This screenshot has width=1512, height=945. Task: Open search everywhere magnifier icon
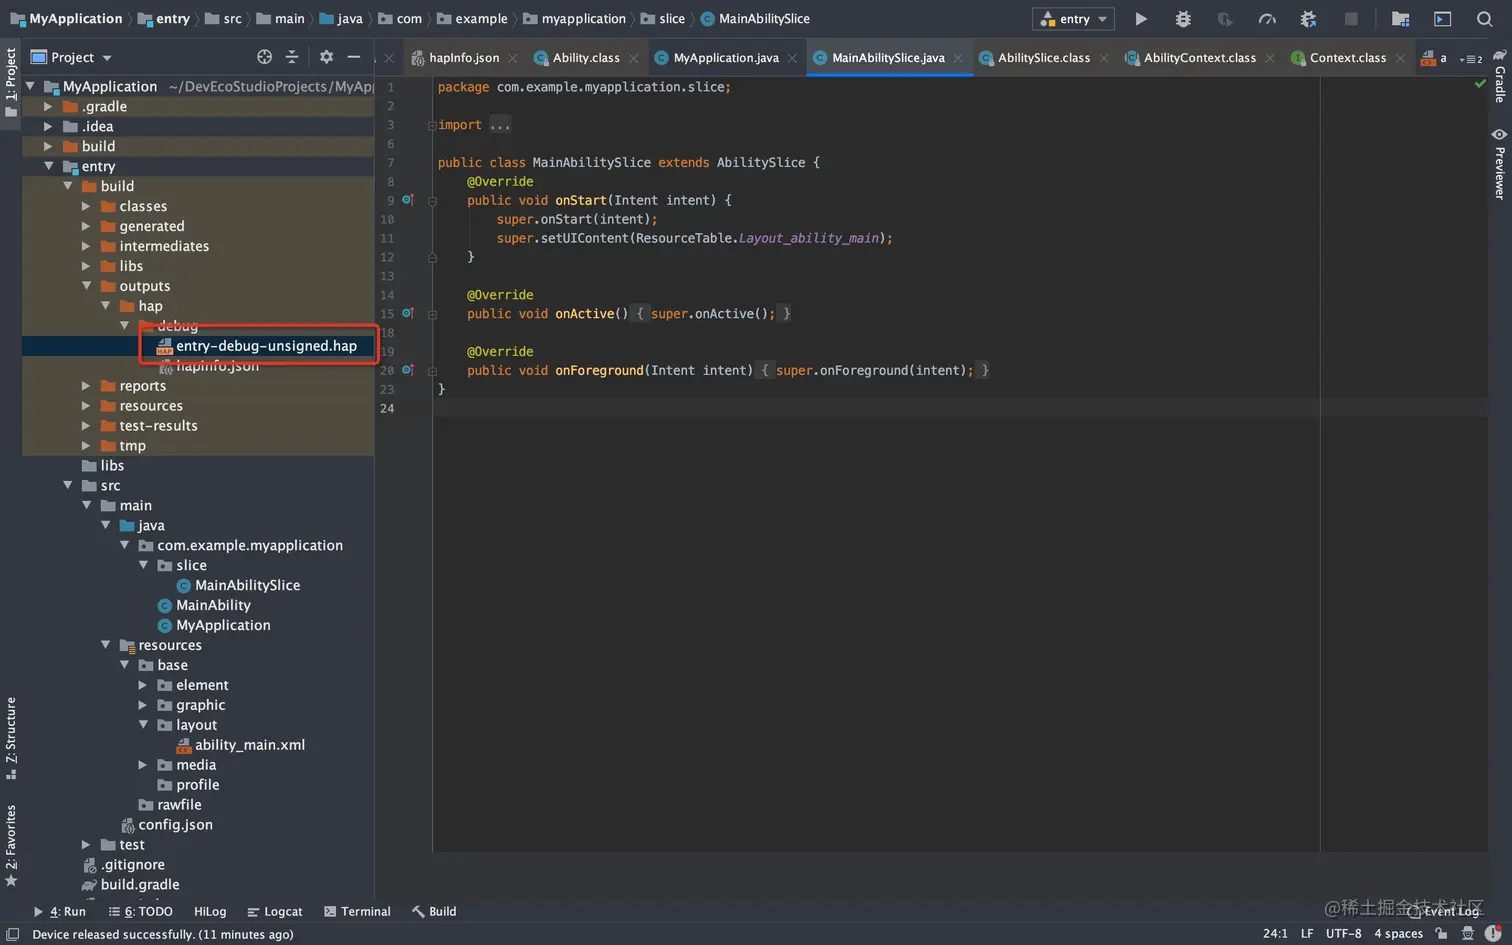click(1485, 19)
